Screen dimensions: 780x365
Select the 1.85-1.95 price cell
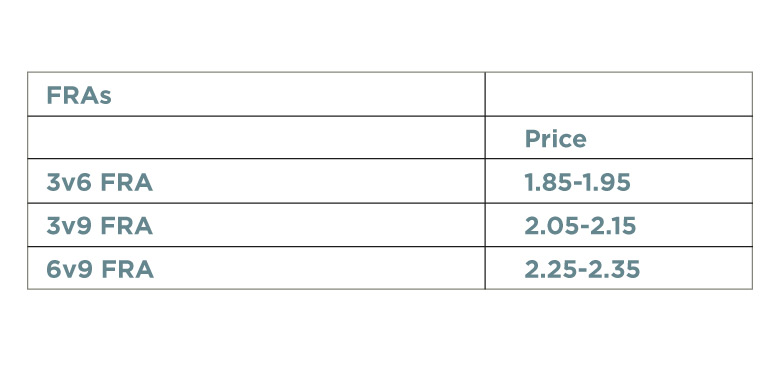tap(619, 182)
